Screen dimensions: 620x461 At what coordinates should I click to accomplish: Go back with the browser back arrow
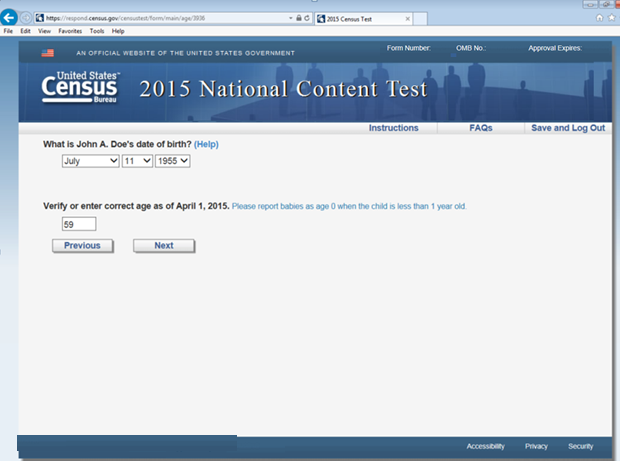[9, 17]
